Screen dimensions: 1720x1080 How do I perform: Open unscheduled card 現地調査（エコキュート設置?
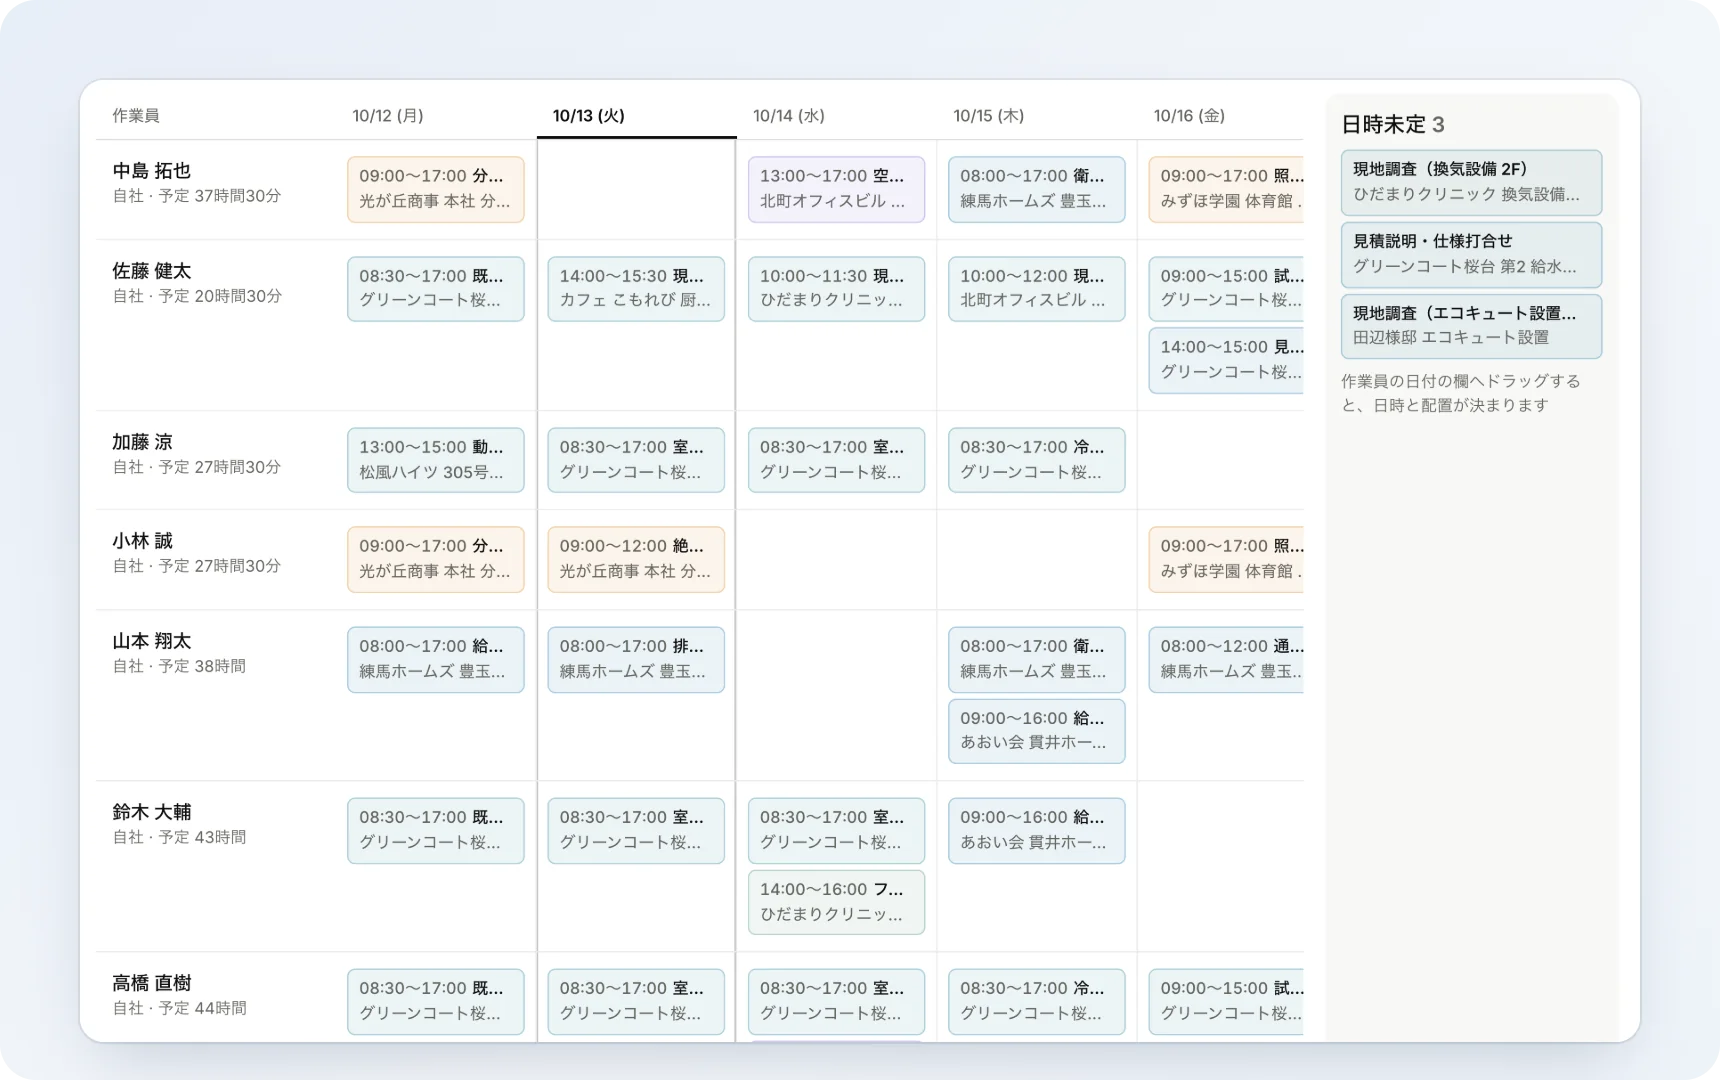point(1471,326)
